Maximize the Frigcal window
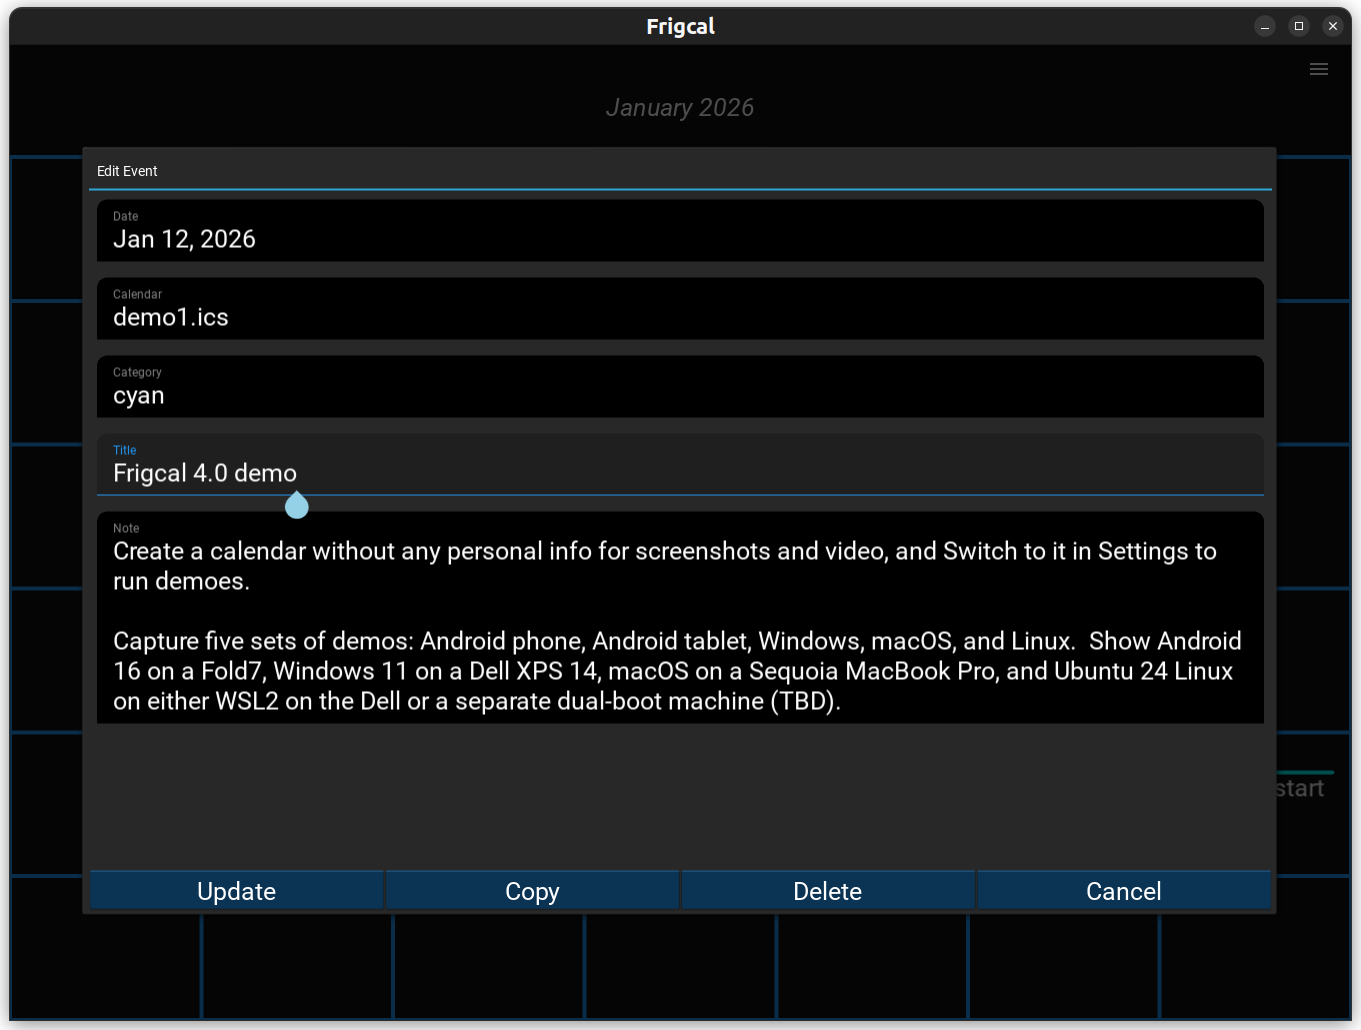 tap(1298, 27)
